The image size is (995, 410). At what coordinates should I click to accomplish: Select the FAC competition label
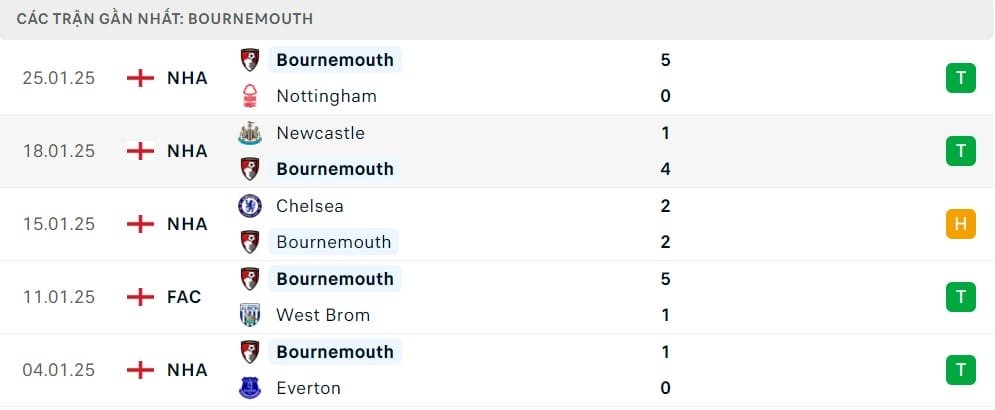(x=184, y=296)
